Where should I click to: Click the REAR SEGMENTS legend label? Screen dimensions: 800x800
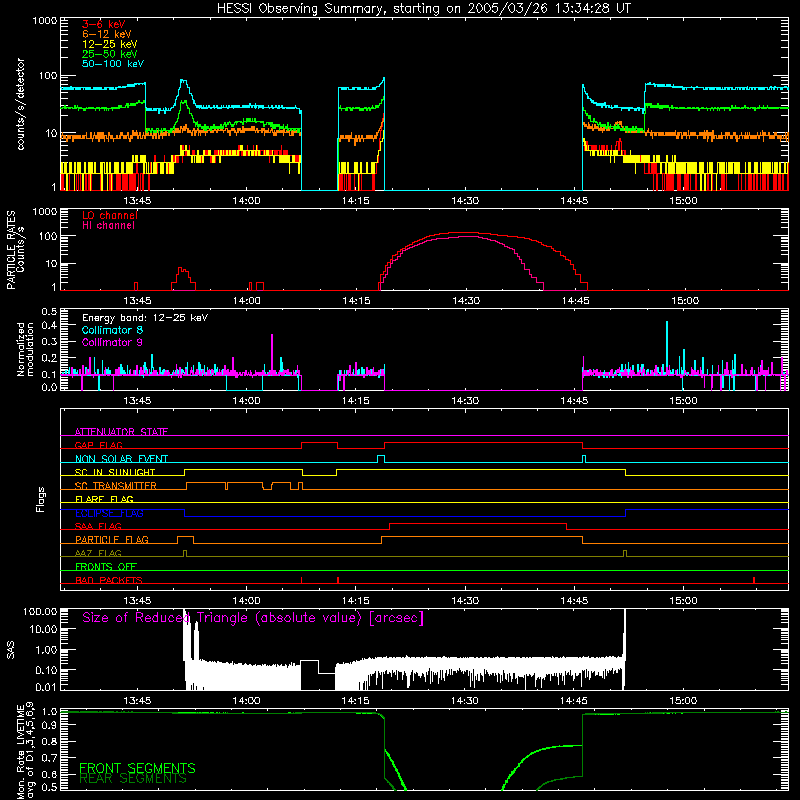click(x=133, y=779)
